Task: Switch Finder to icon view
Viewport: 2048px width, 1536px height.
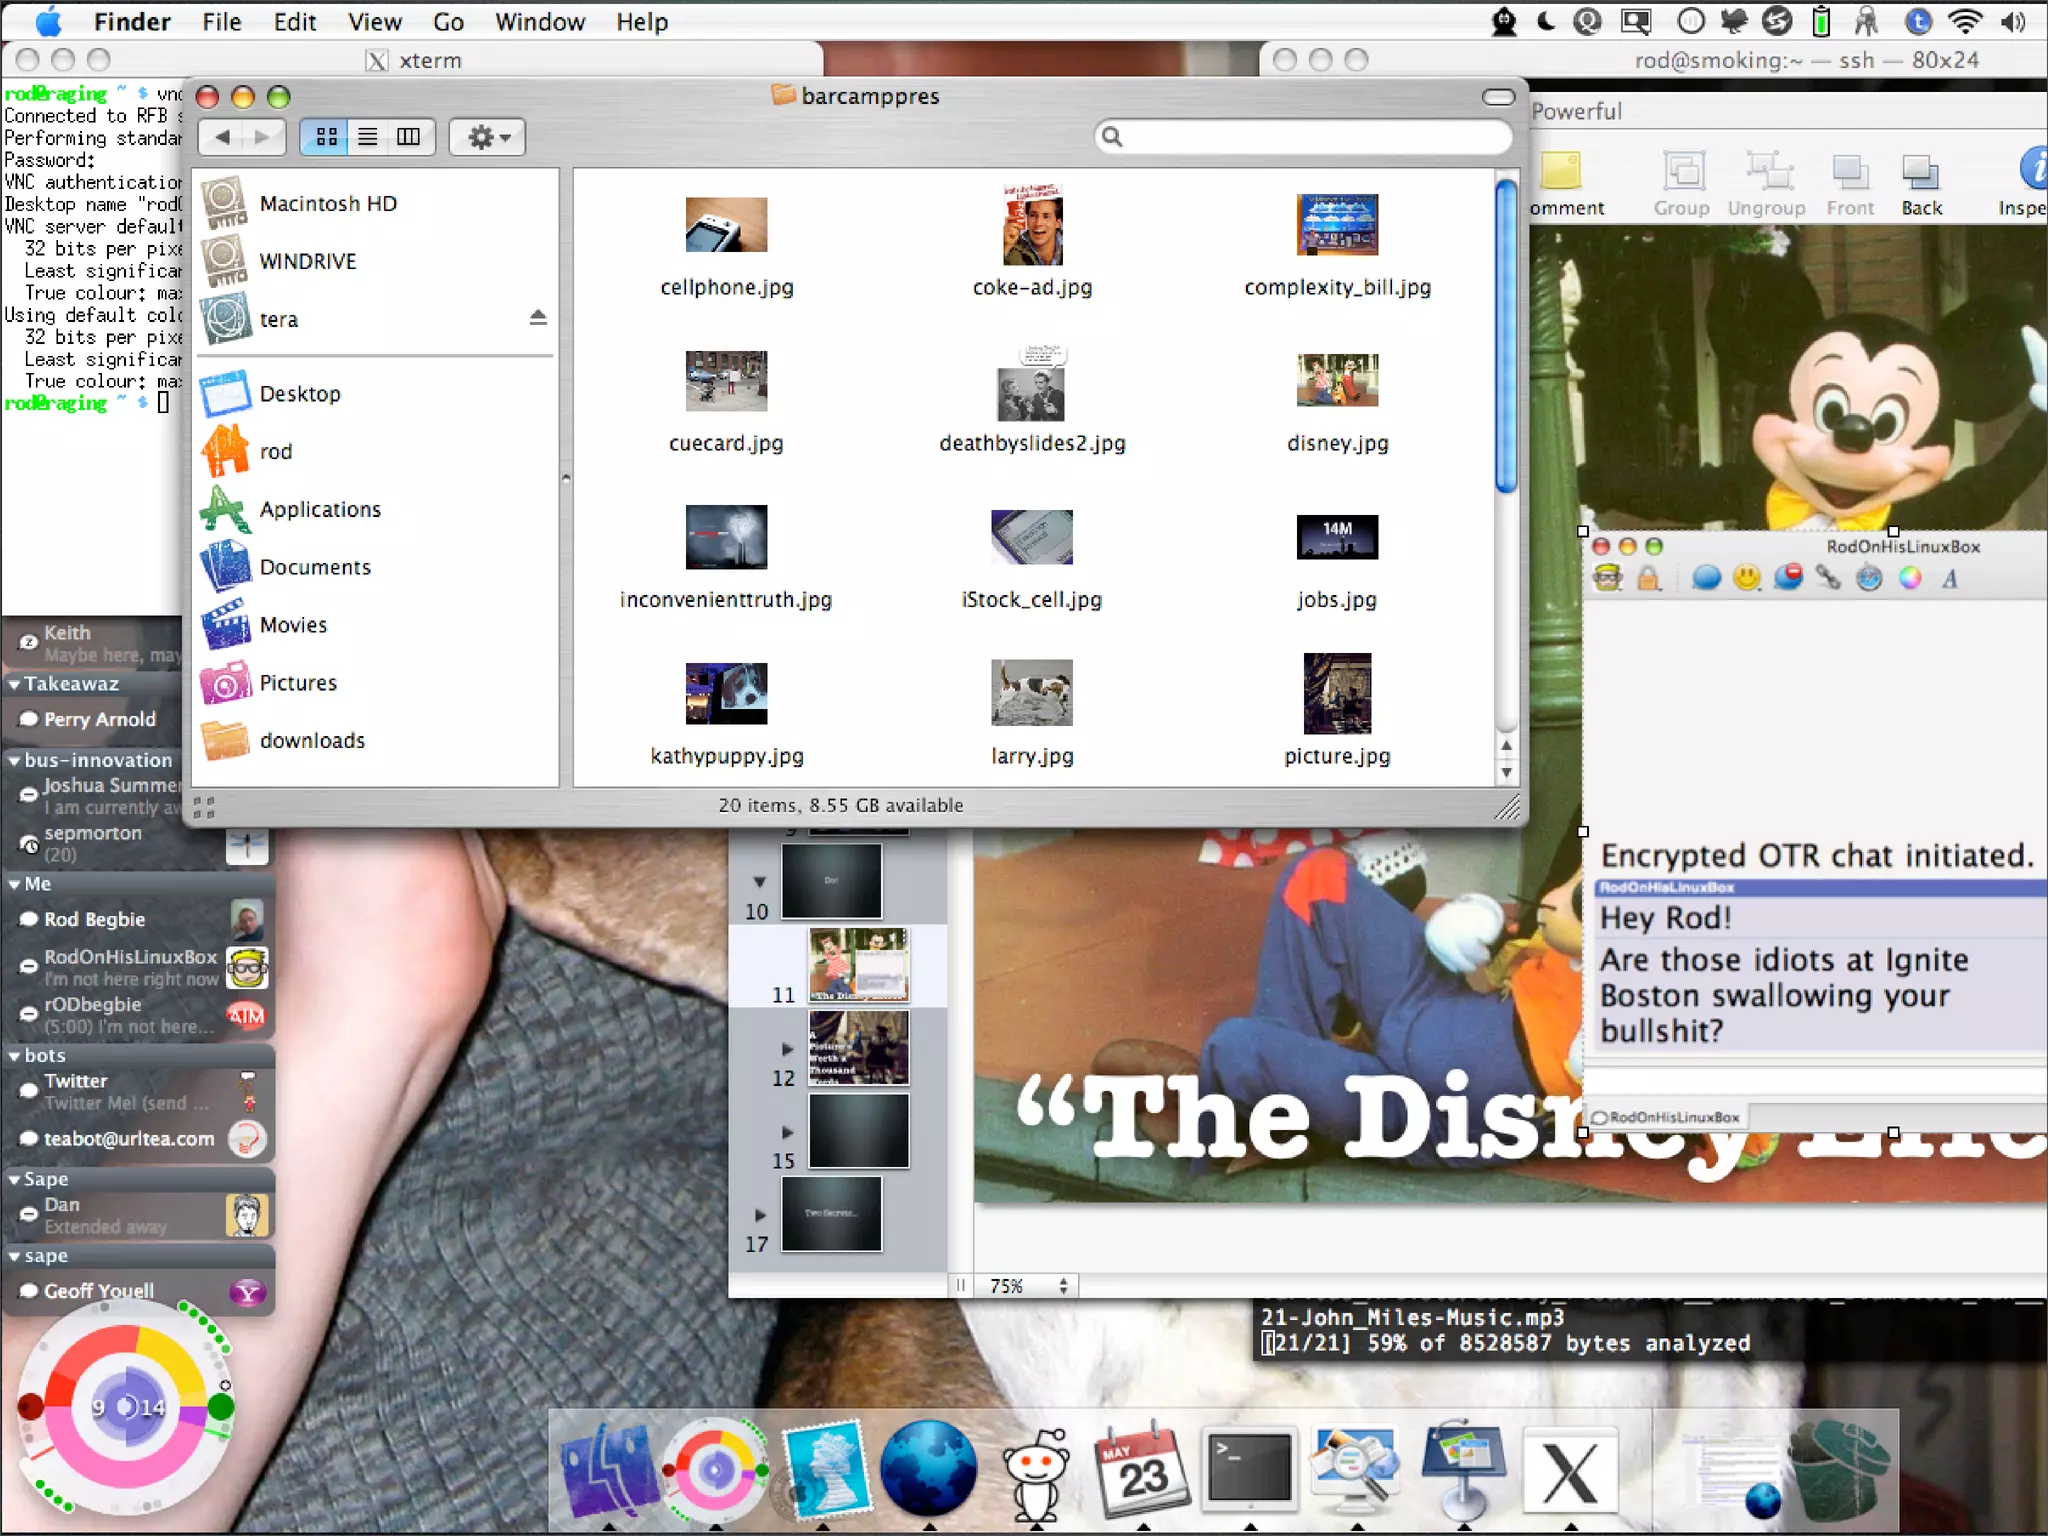Action: tap(326, 137)
